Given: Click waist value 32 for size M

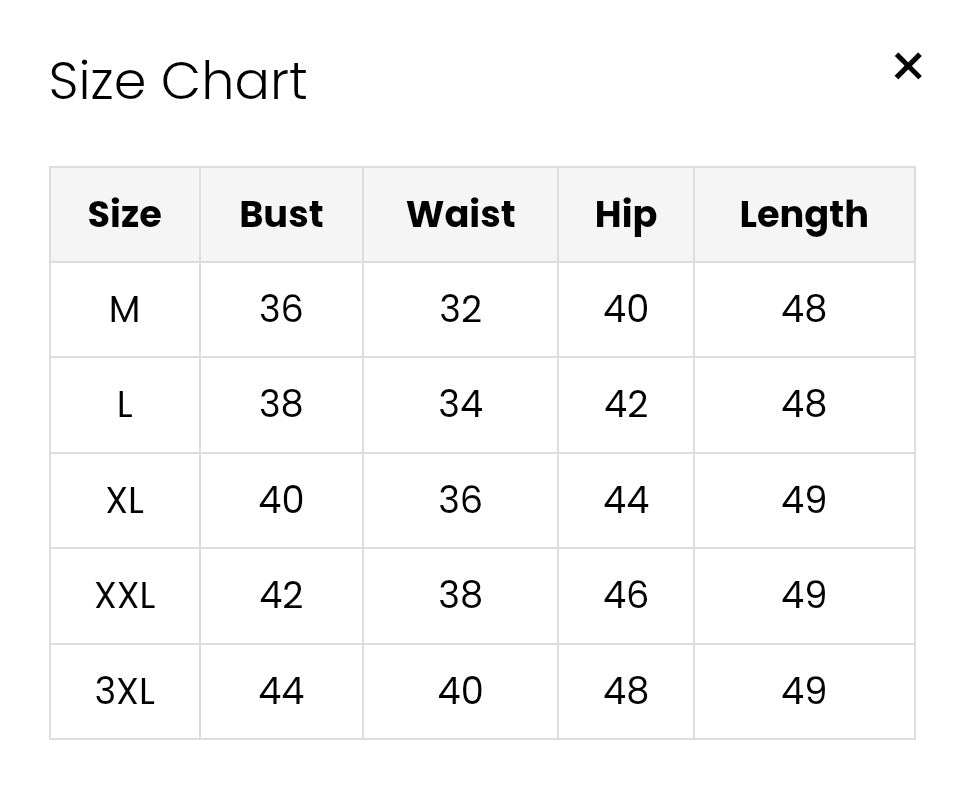Looking at the screenshot, I should pyautogui.click(x=460, y=310).
